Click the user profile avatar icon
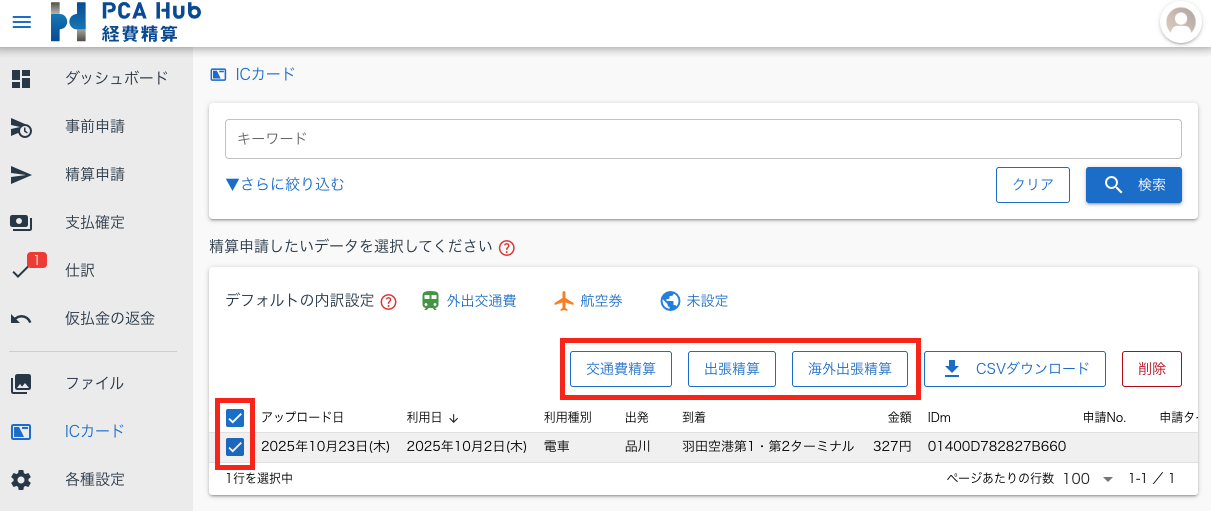The width and height of the screenshot is (1211, 511). (1180, 22)
